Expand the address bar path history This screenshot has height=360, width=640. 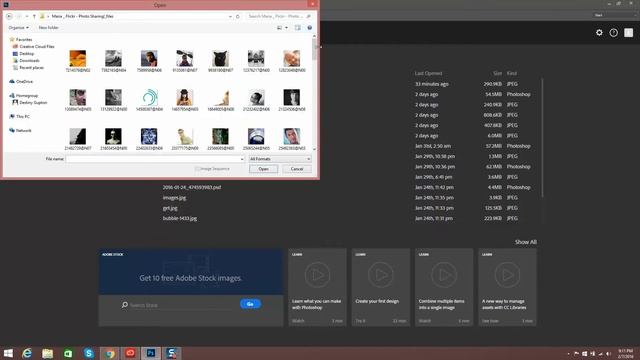coord(230,16)
